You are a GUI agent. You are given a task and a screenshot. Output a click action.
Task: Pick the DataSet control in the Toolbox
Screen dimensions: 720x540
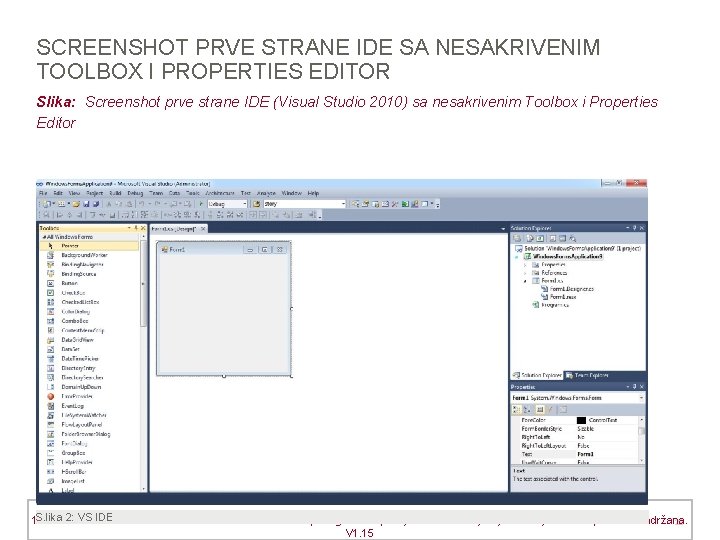coord(89,349)
